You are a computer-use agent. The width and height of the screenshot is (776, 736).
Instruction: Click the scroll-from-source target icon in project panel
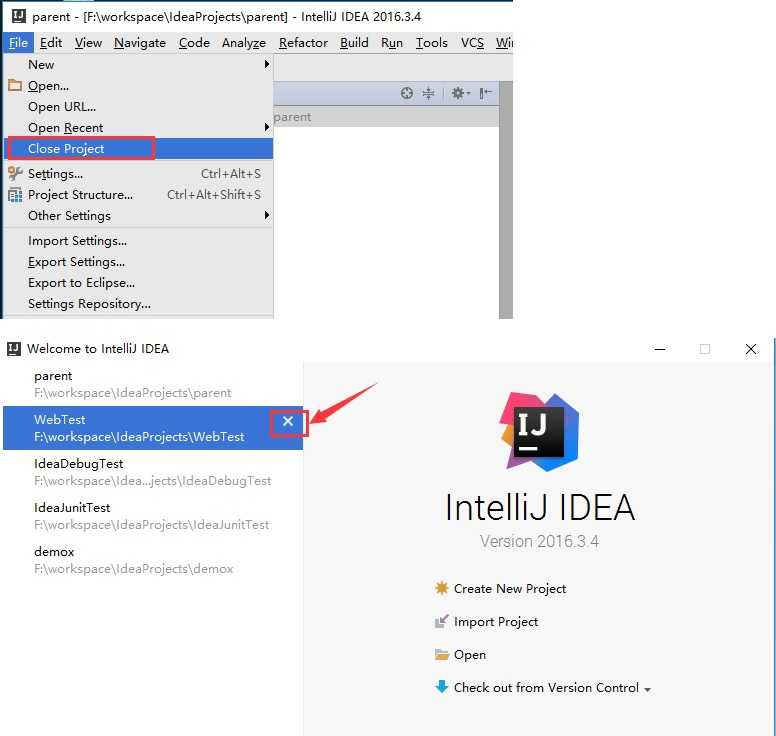[x=406, y=93]
